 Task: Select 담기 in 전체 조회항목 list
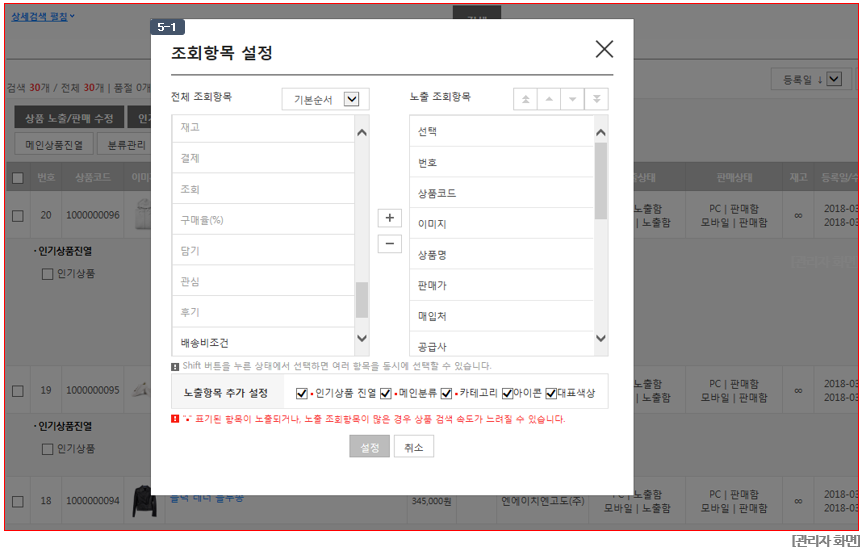tap(263, 250)
